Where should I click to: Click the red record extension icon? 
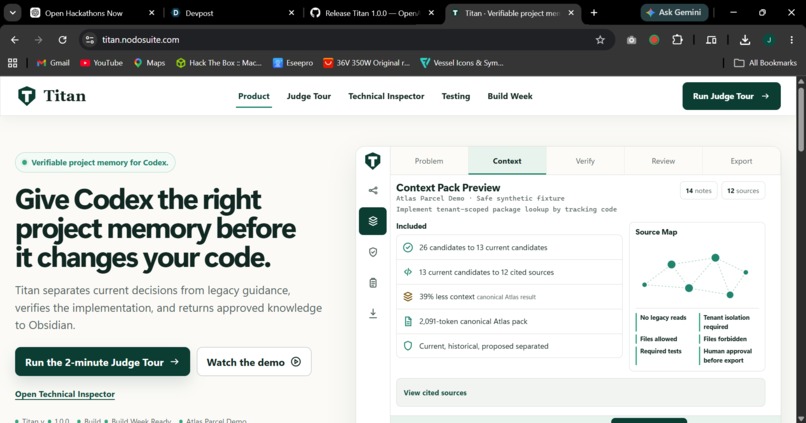(x=654, y=40)
